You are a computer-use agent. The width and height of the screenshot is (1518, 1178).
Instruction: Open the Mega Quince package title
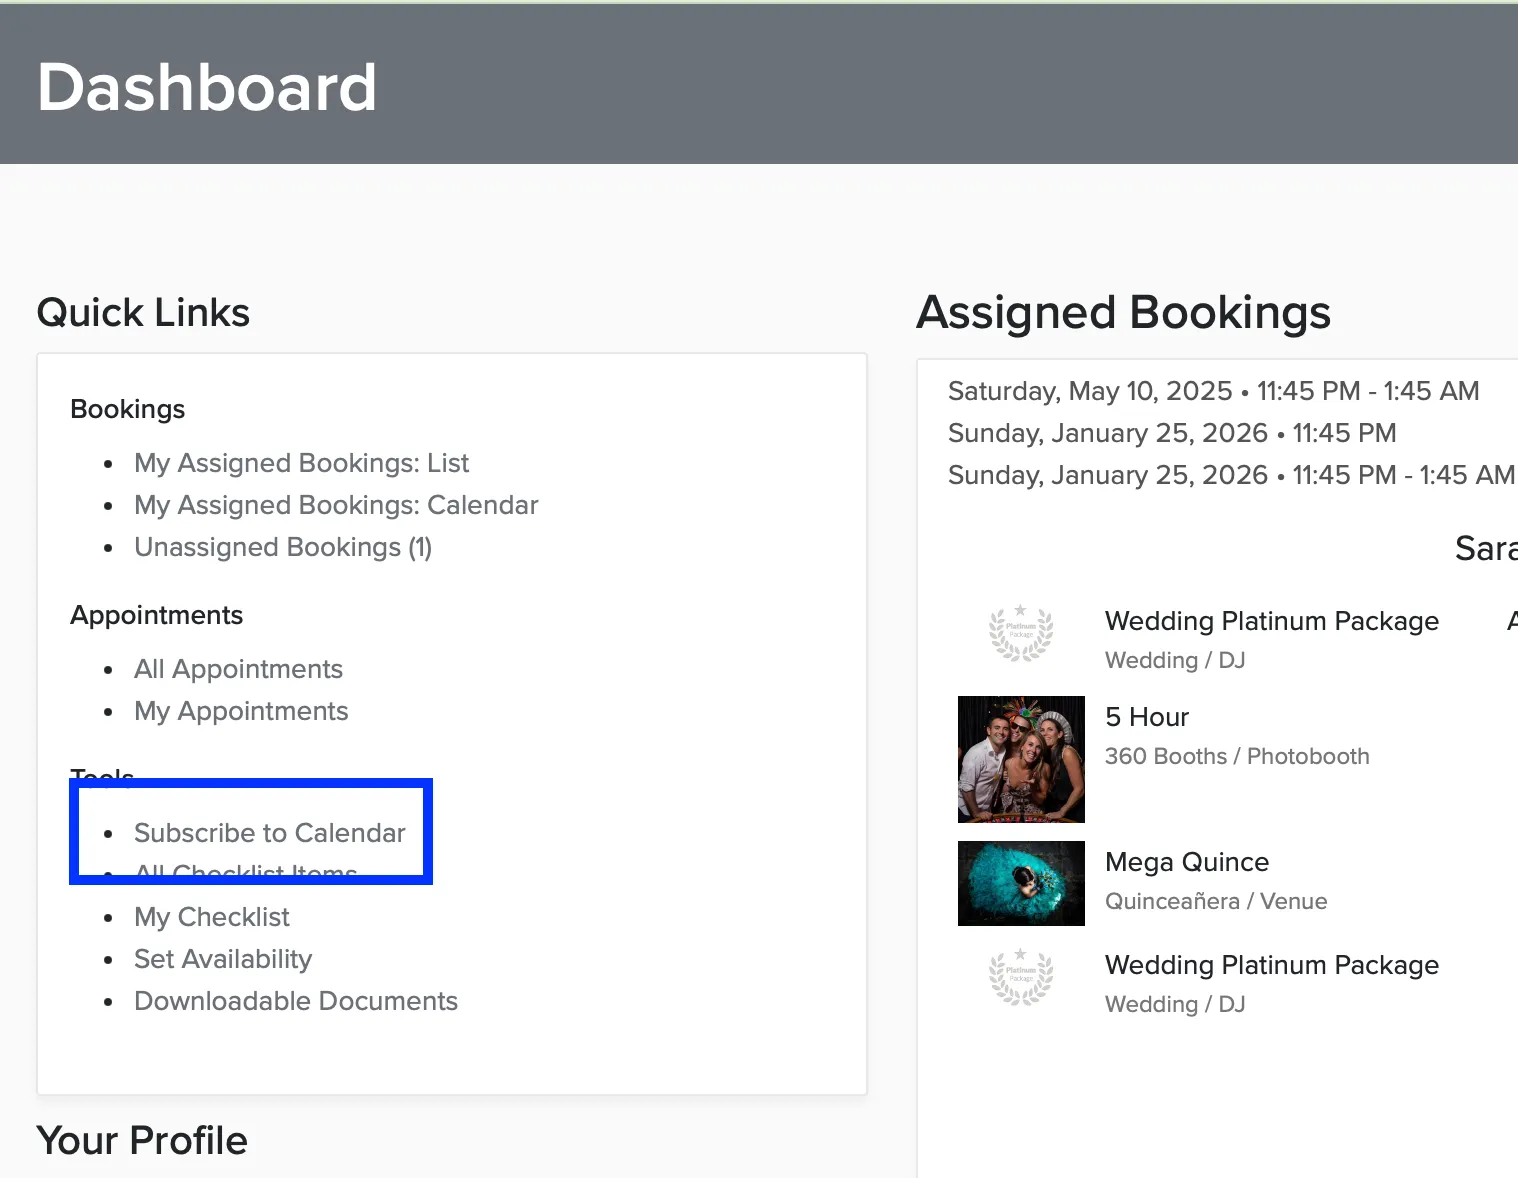click(1187, 862)
